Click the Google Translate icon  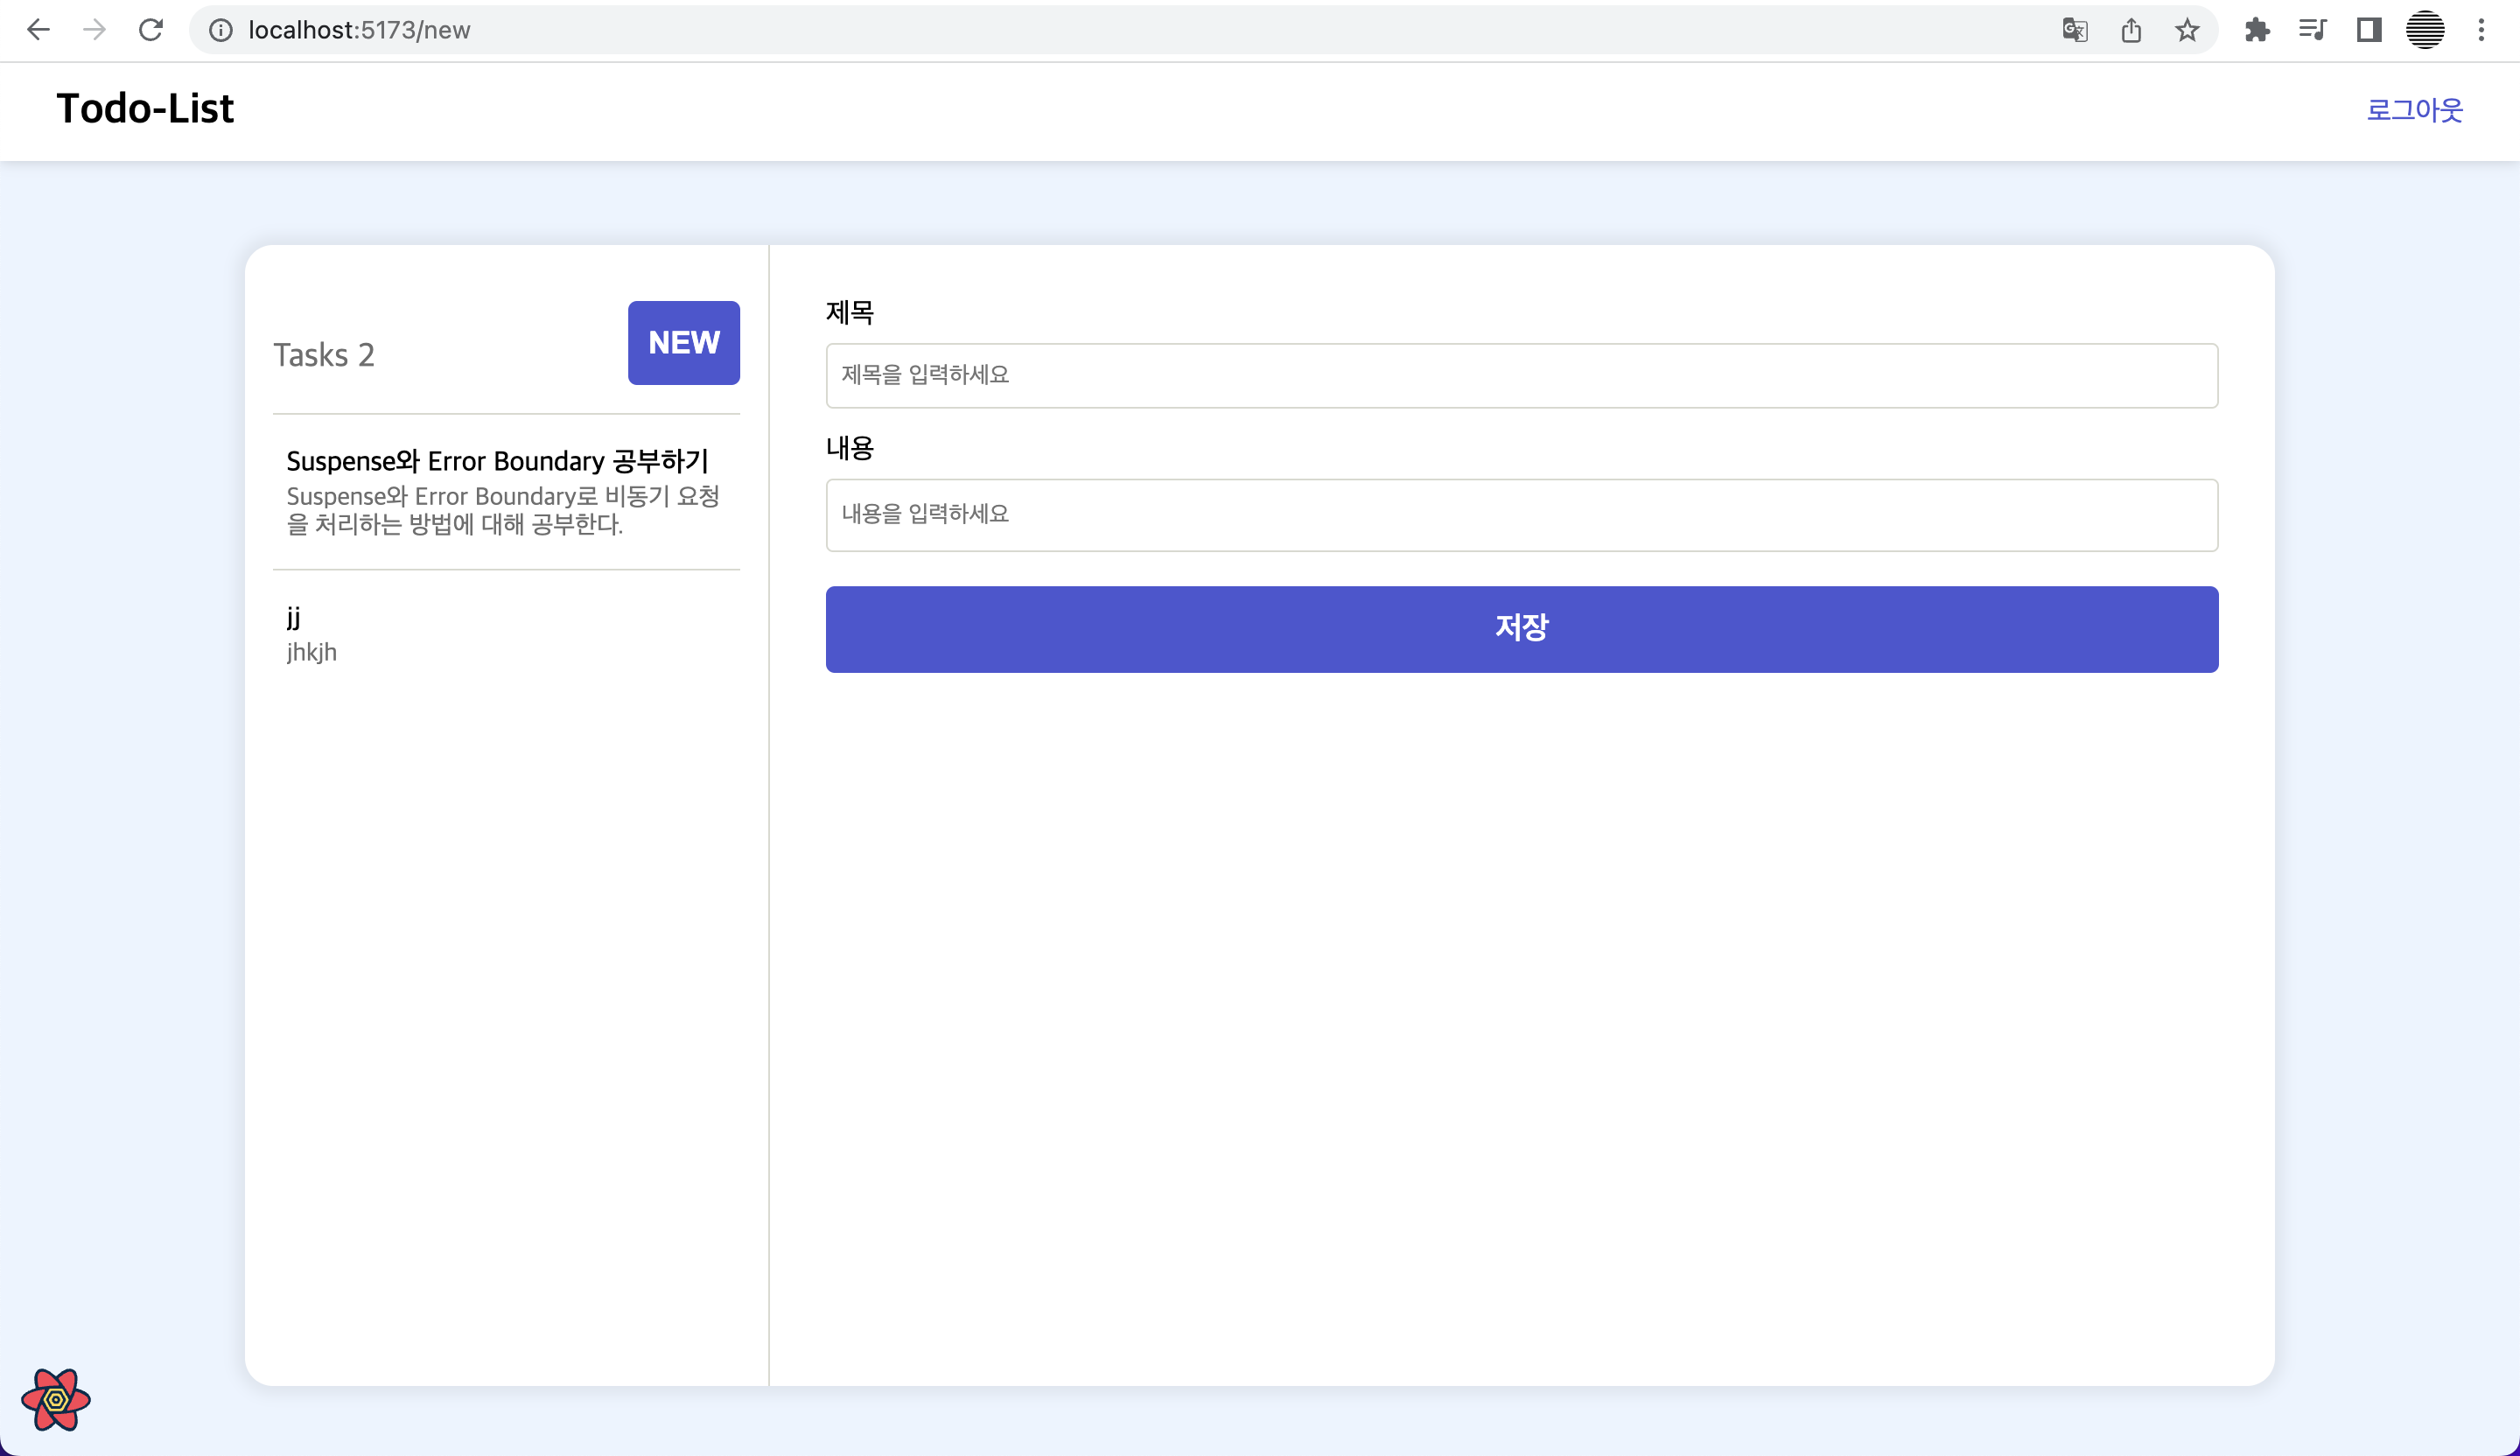[x=2075, y=30]
